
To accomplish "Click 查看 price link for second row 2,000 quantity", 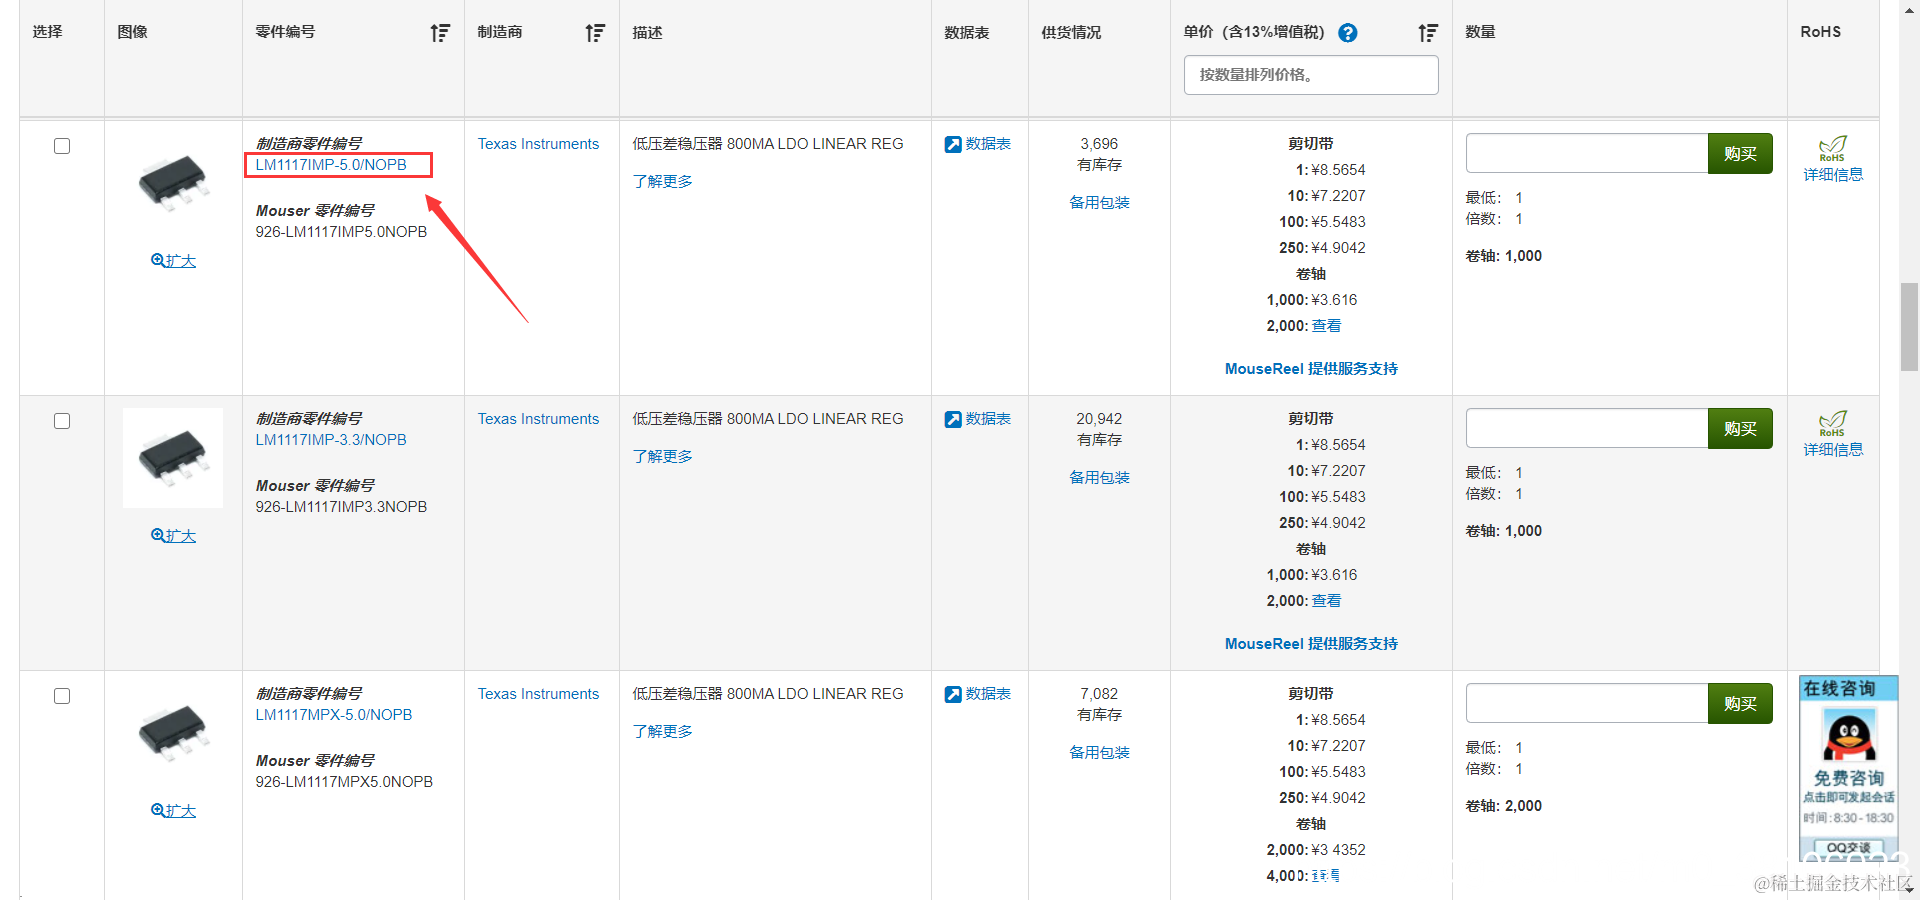I will coord(1326,601).
